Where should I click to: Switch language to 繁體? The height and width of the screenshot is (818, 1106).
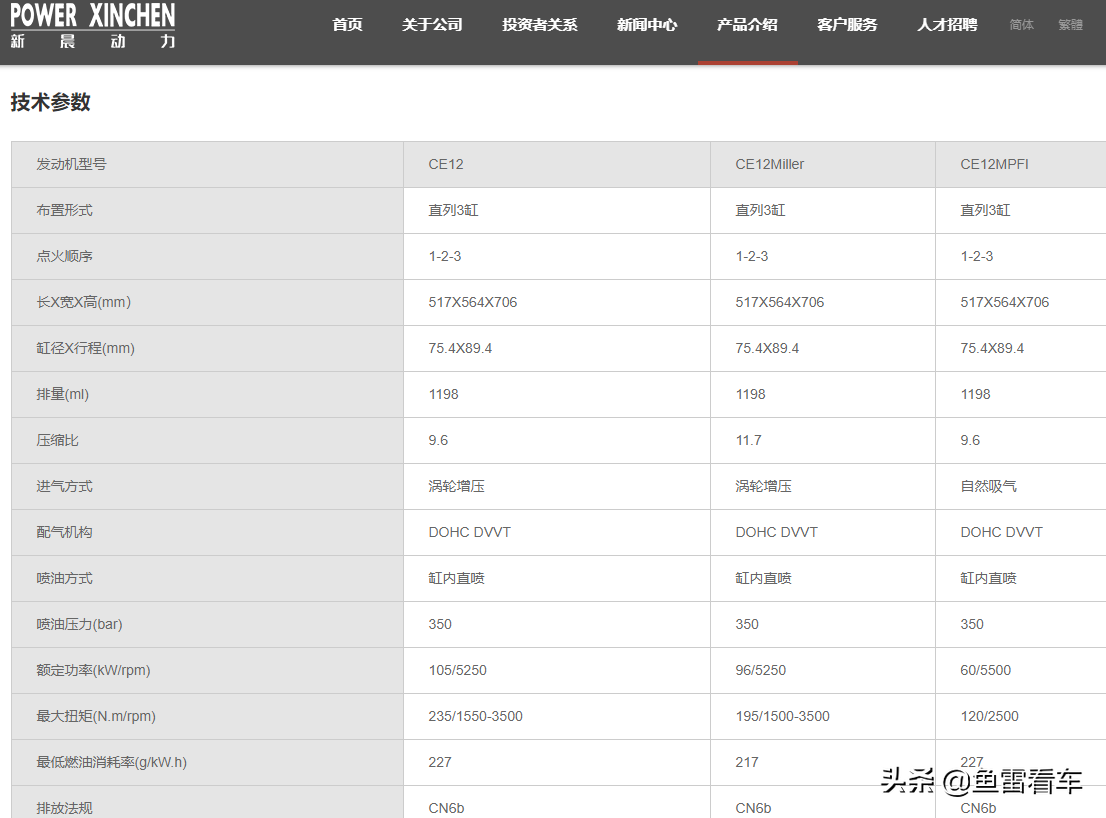[1070, 25]
